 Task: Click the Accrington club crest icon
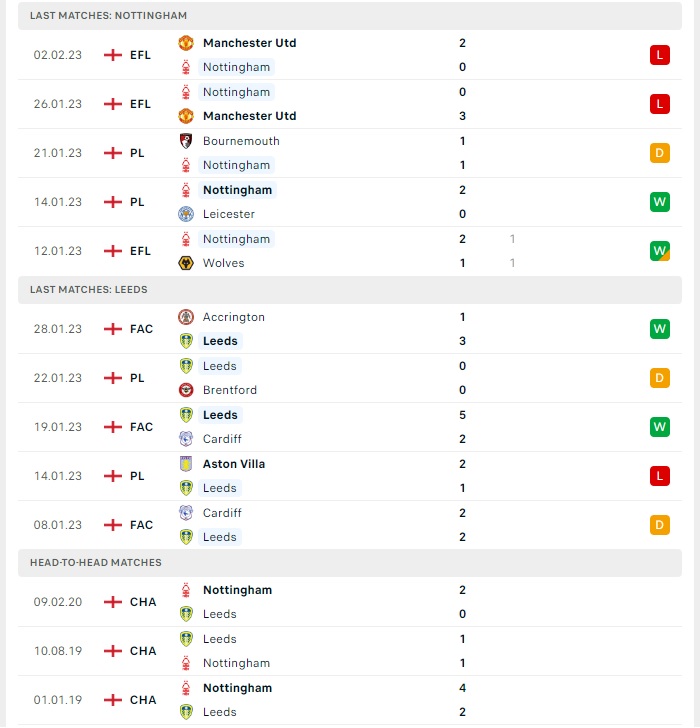pyautogui.click(x=186, y=317)
